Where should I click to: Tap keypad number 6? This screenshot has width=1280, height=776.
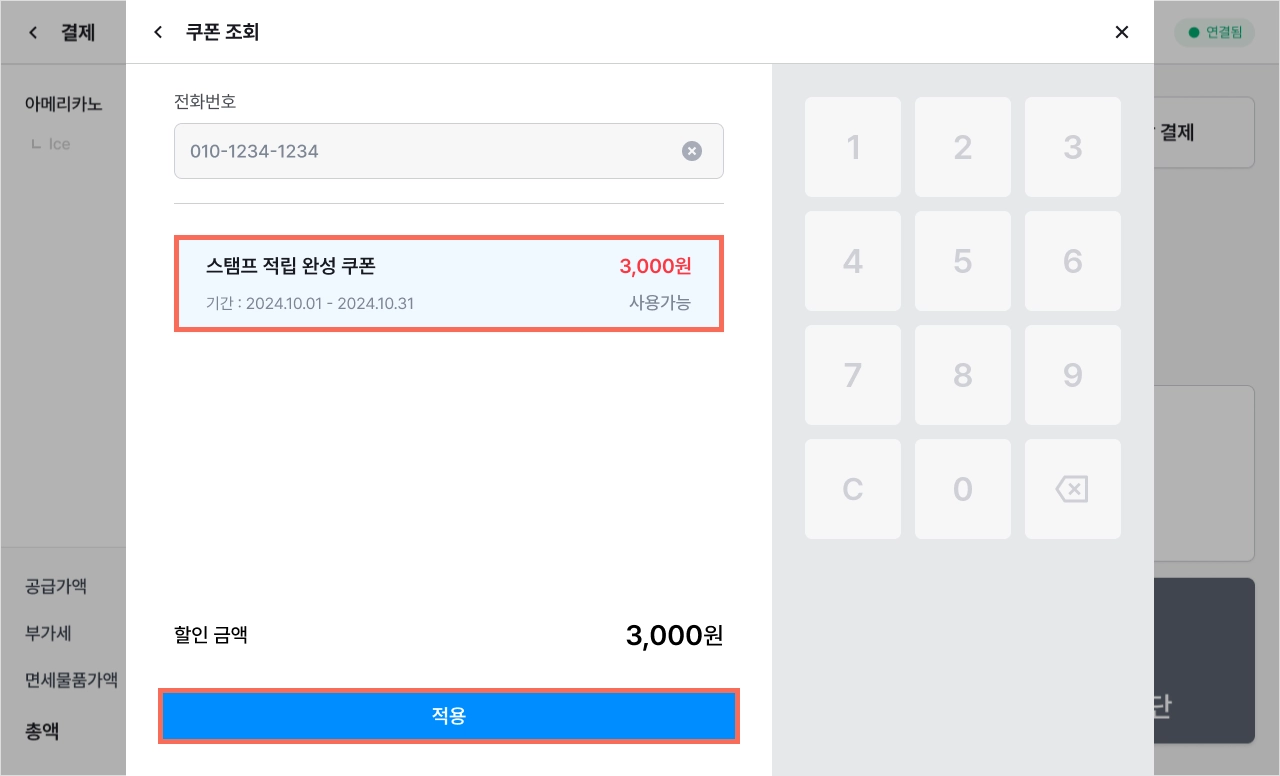[x=1073, y=261]
